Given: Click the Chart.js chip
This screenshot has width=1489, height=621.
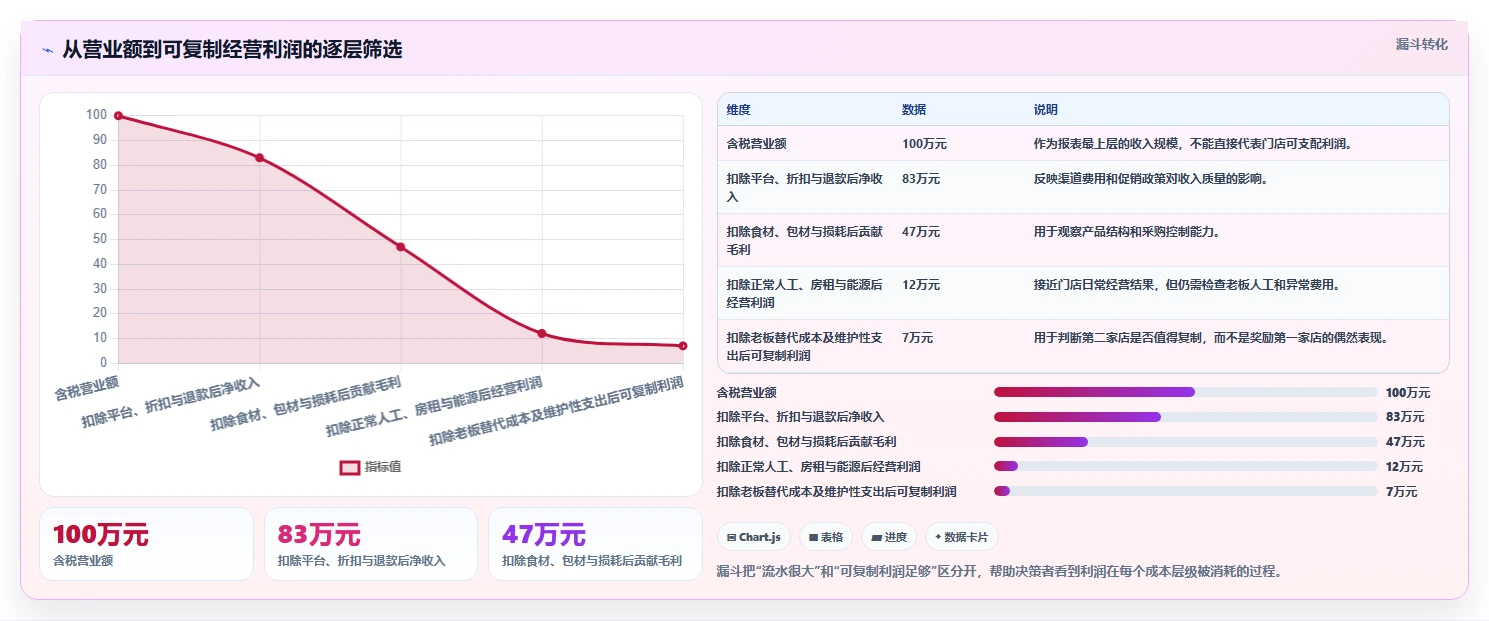Looking at the screenshot, I should 754,537.
